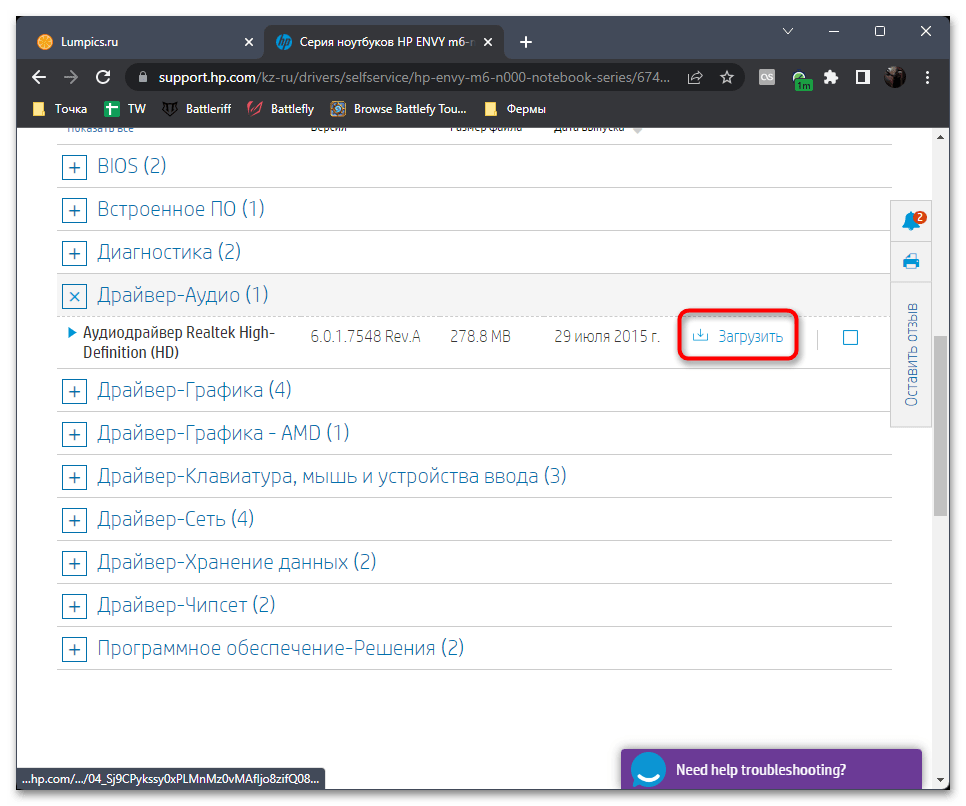Screen dimensions: 966x806
Task: Click the file size 278.8 MB
Action: 480,336
